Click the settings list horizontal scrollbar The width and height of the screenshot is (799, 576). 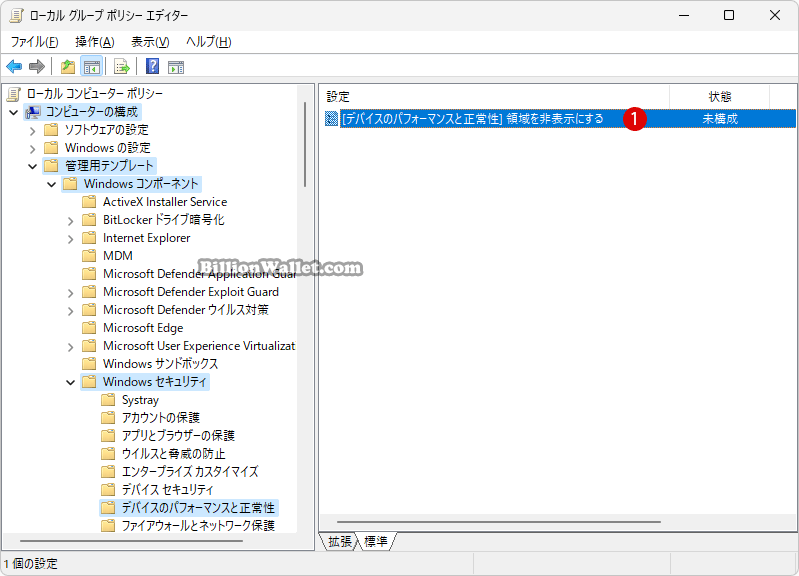(x=499, y=522)
